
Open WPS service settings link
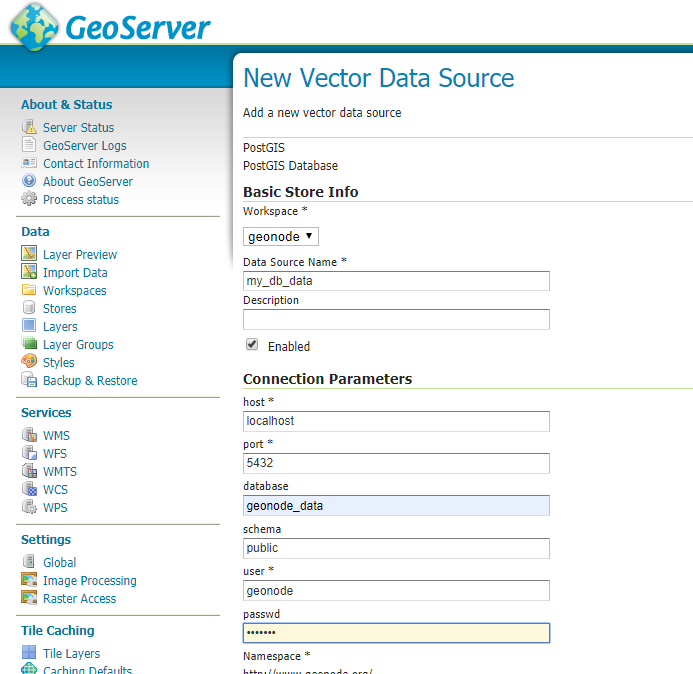(55, 508)
